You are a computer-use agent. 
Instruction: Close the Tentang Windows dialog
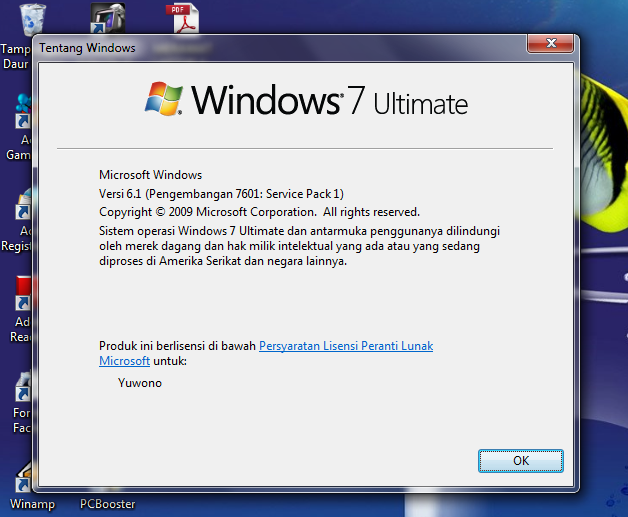[x=551, y=43]
